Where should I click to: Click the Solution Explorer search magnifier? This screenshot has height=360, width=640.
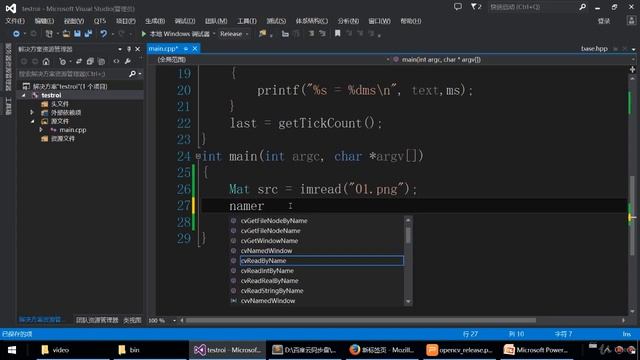132,74
